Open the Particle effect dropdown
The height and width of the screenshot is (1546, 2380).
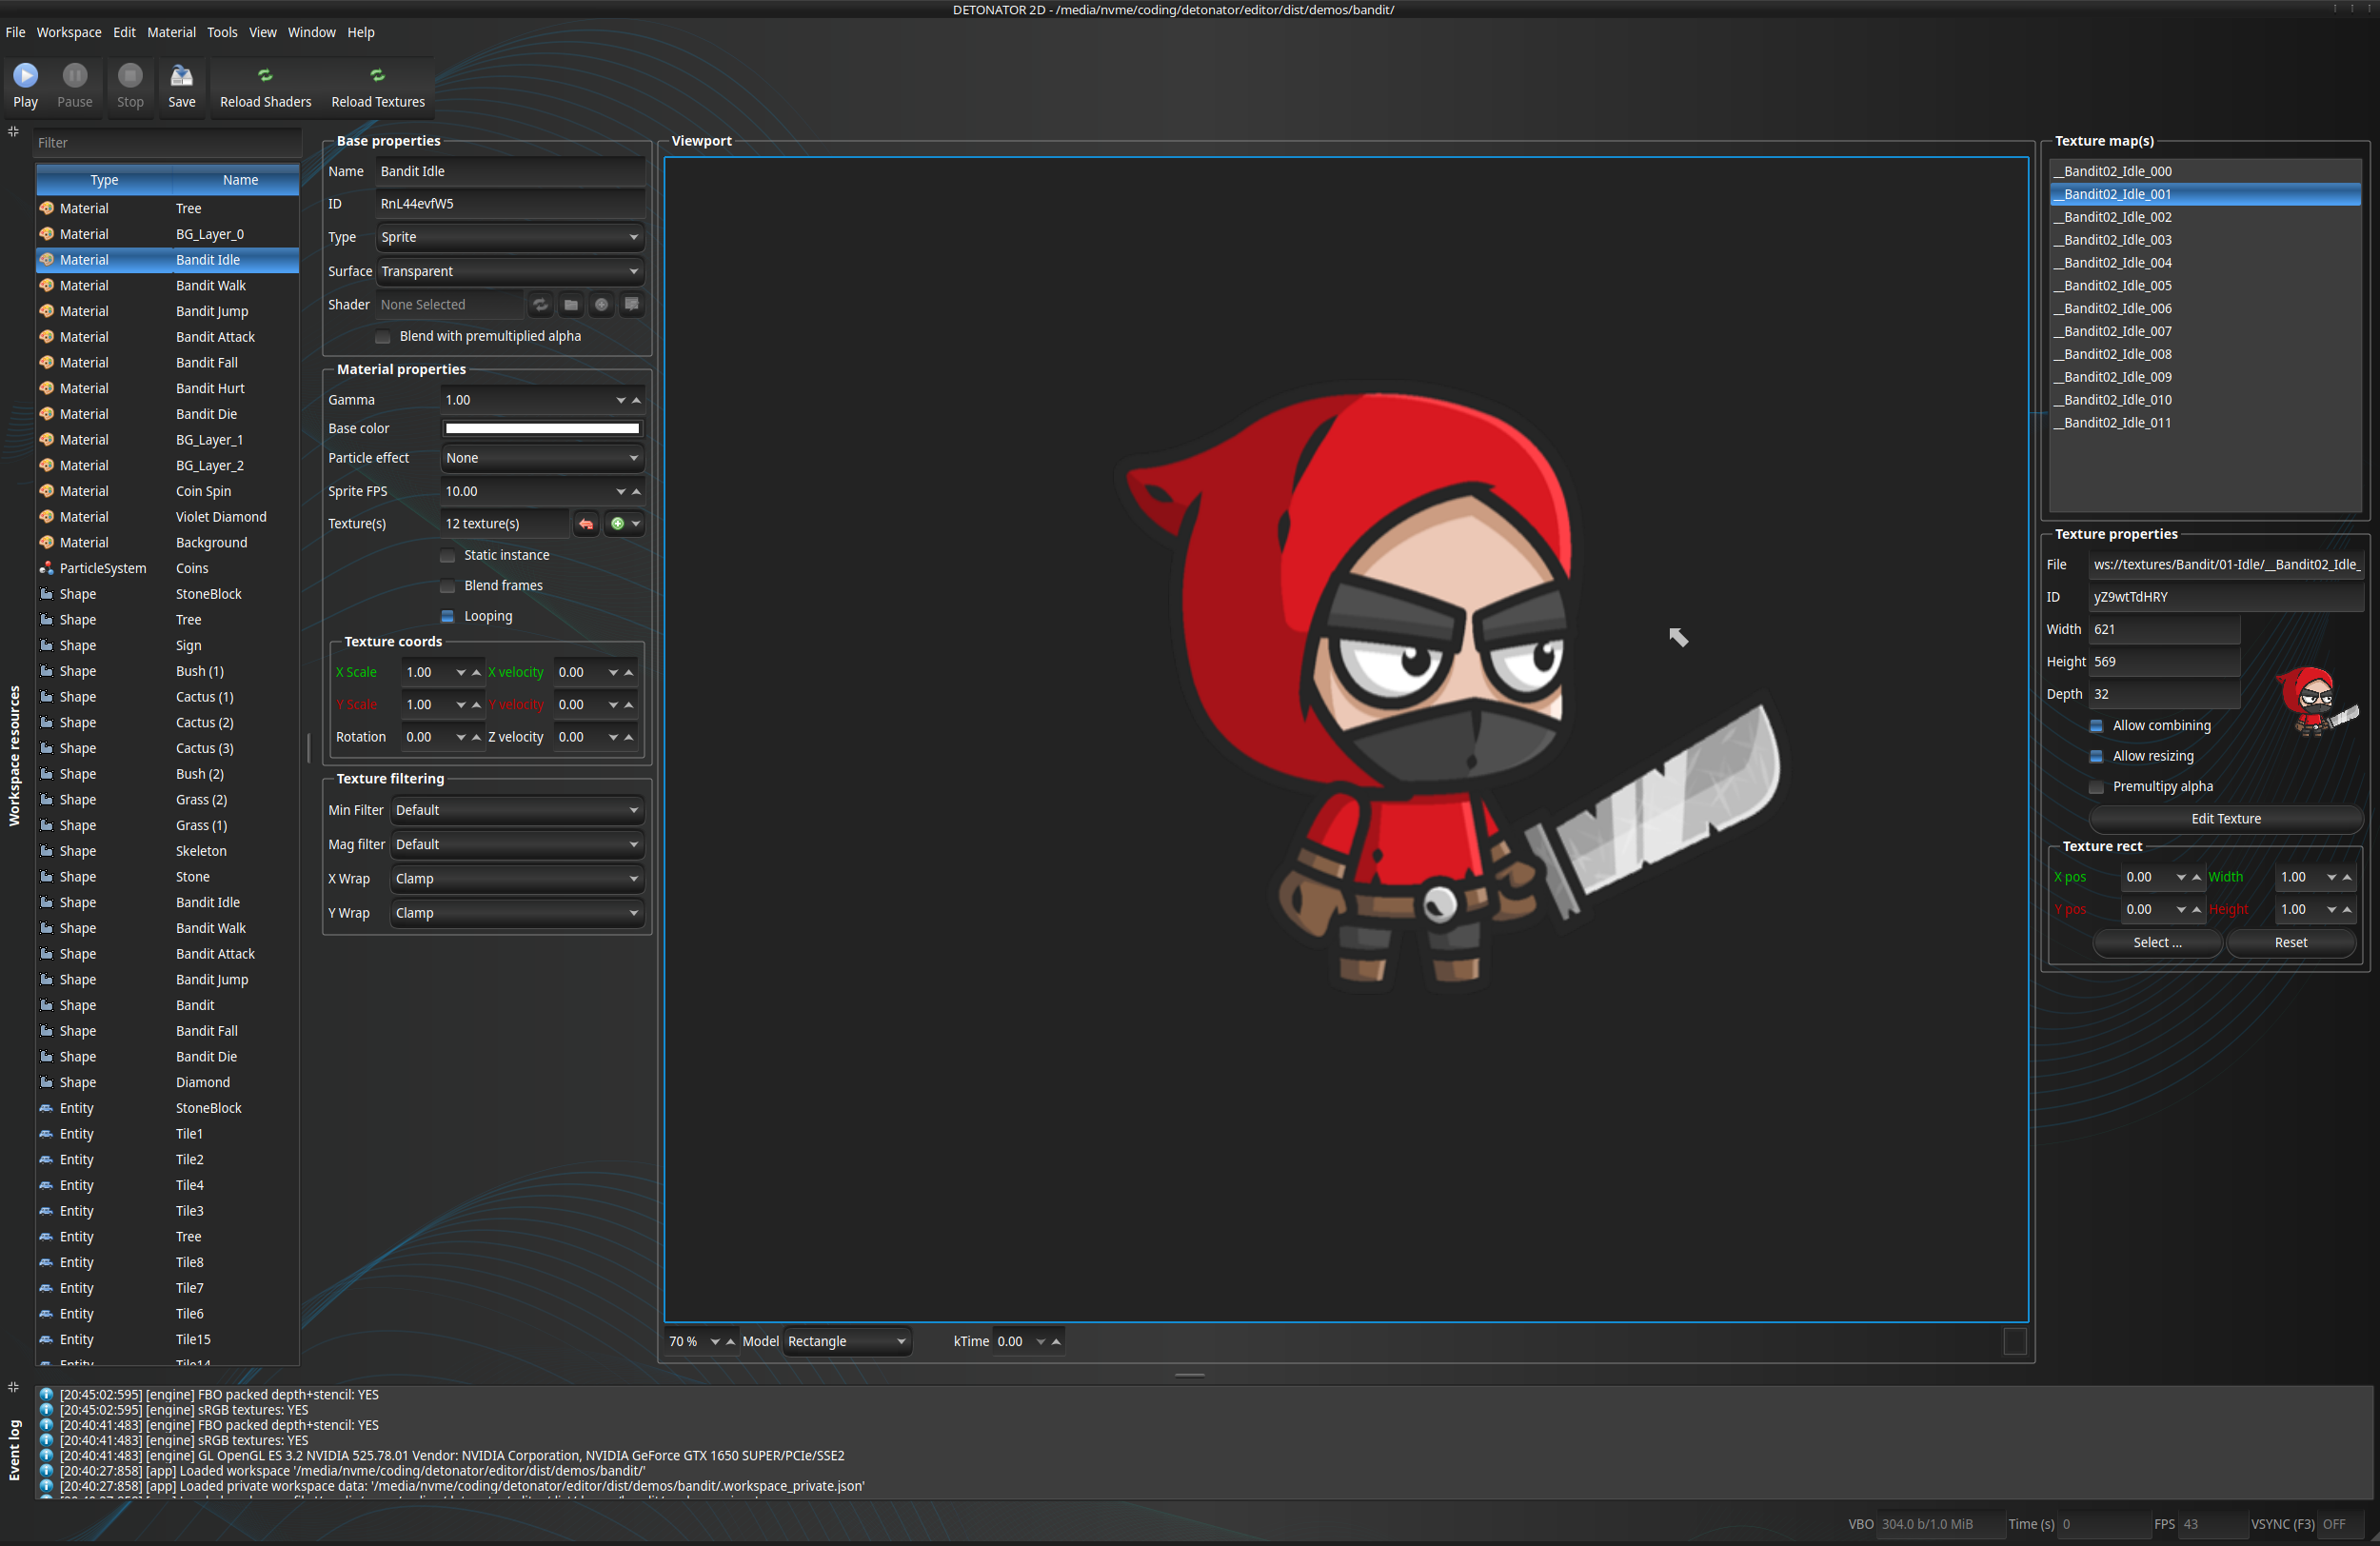tap(542, 458)
